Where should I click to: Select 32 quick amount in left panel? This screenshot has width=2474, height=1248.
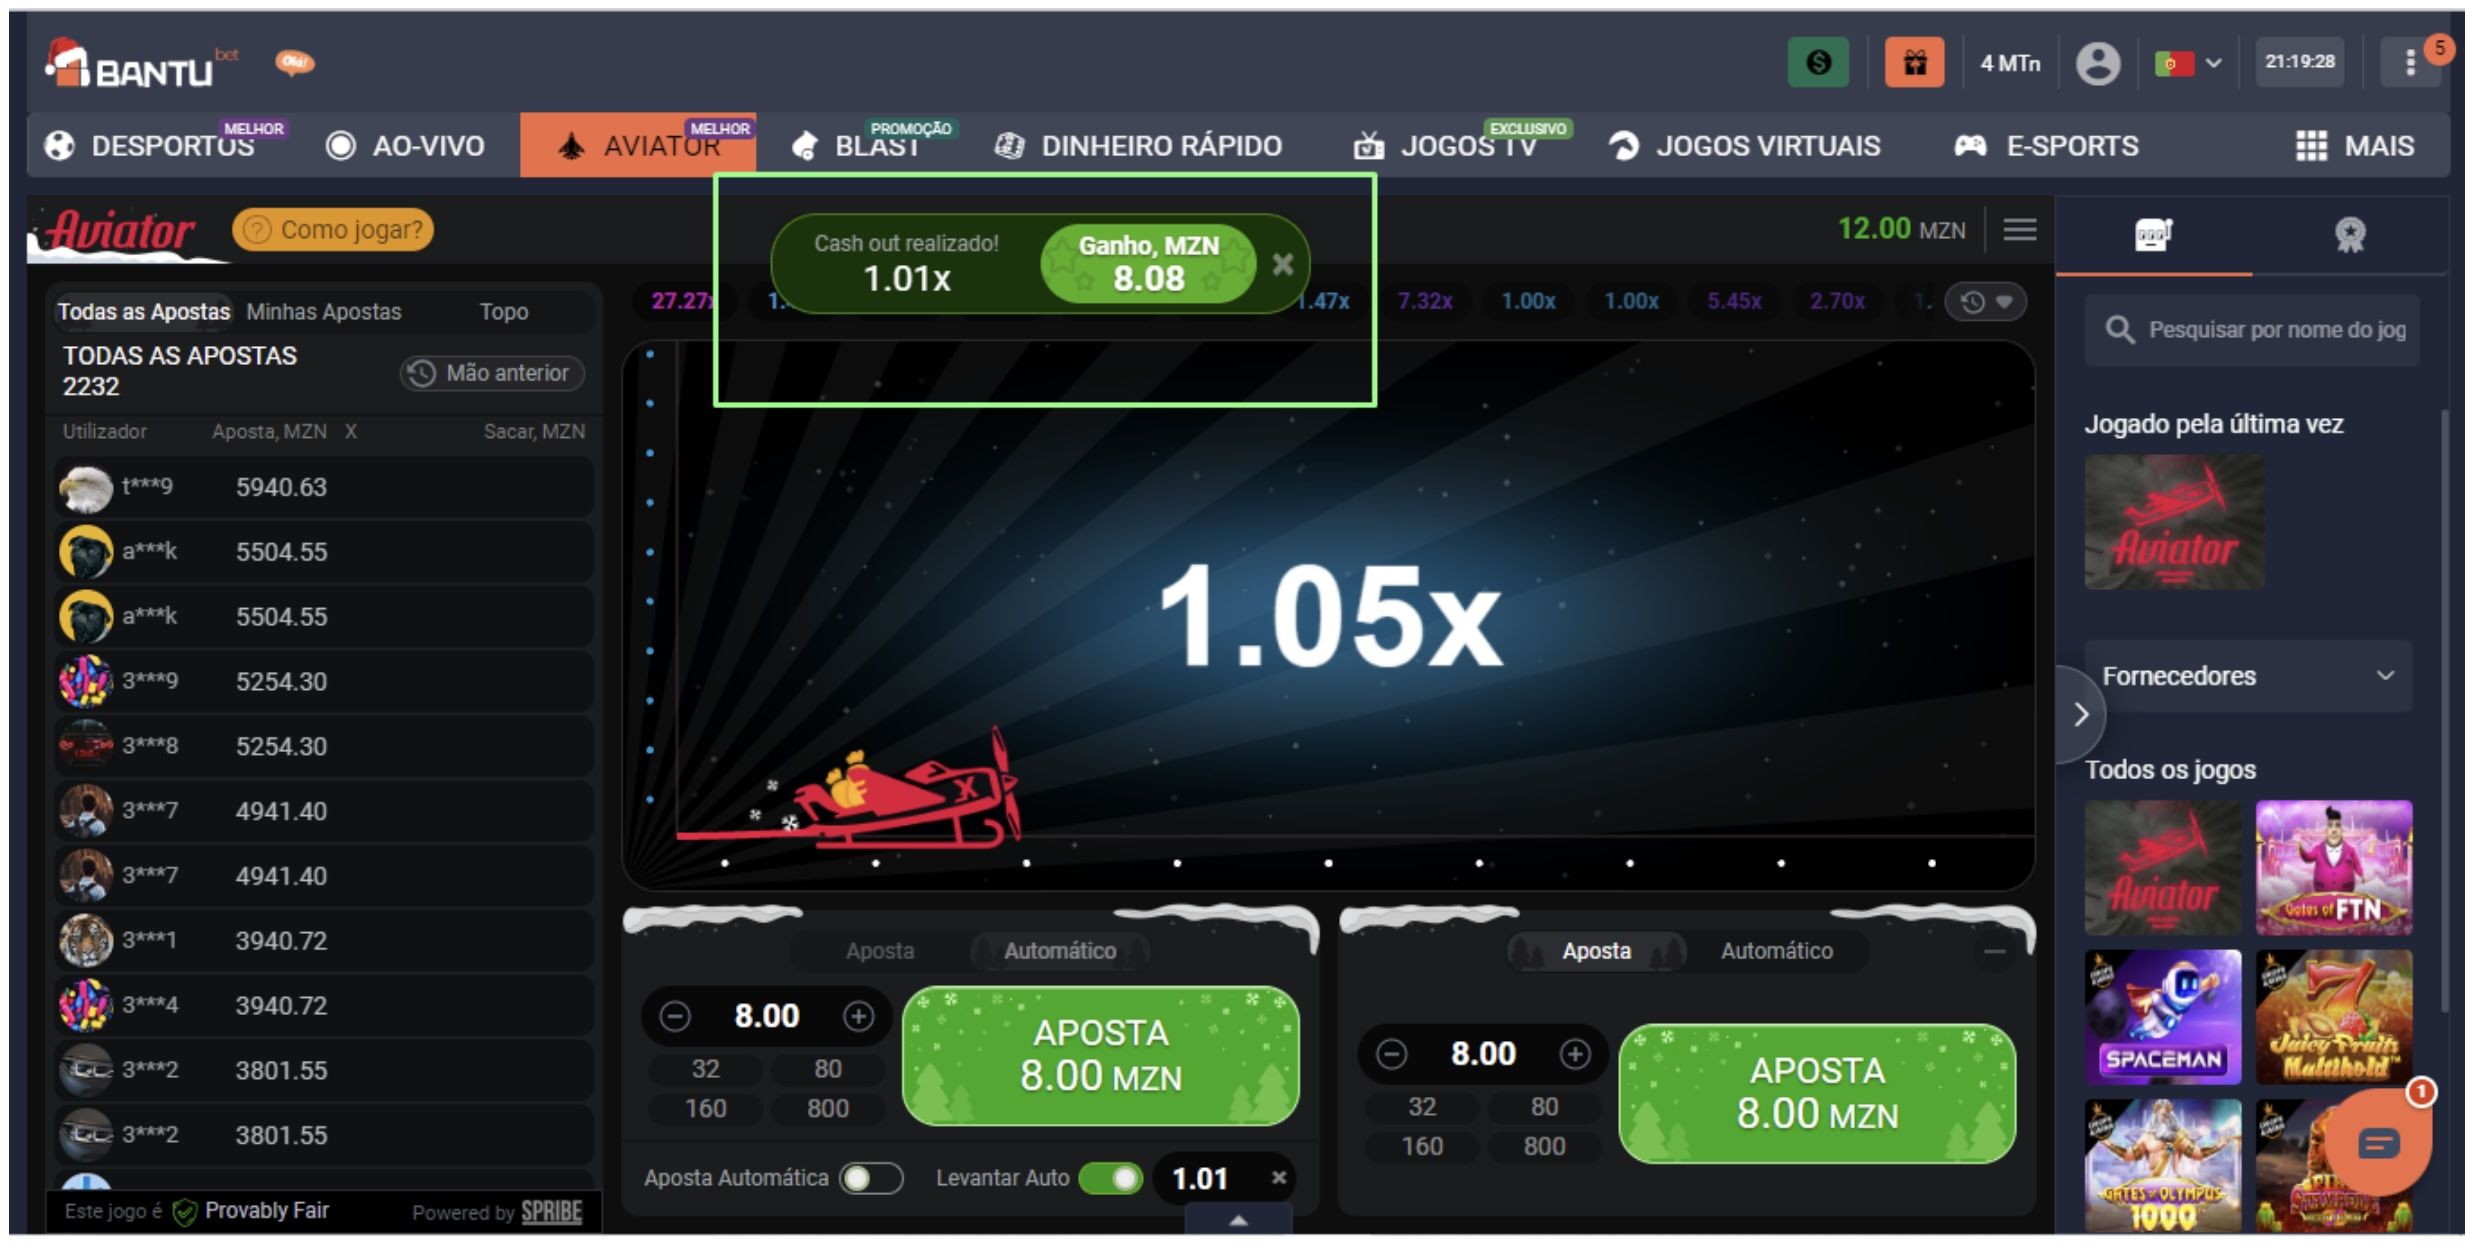click(705, 1069)
